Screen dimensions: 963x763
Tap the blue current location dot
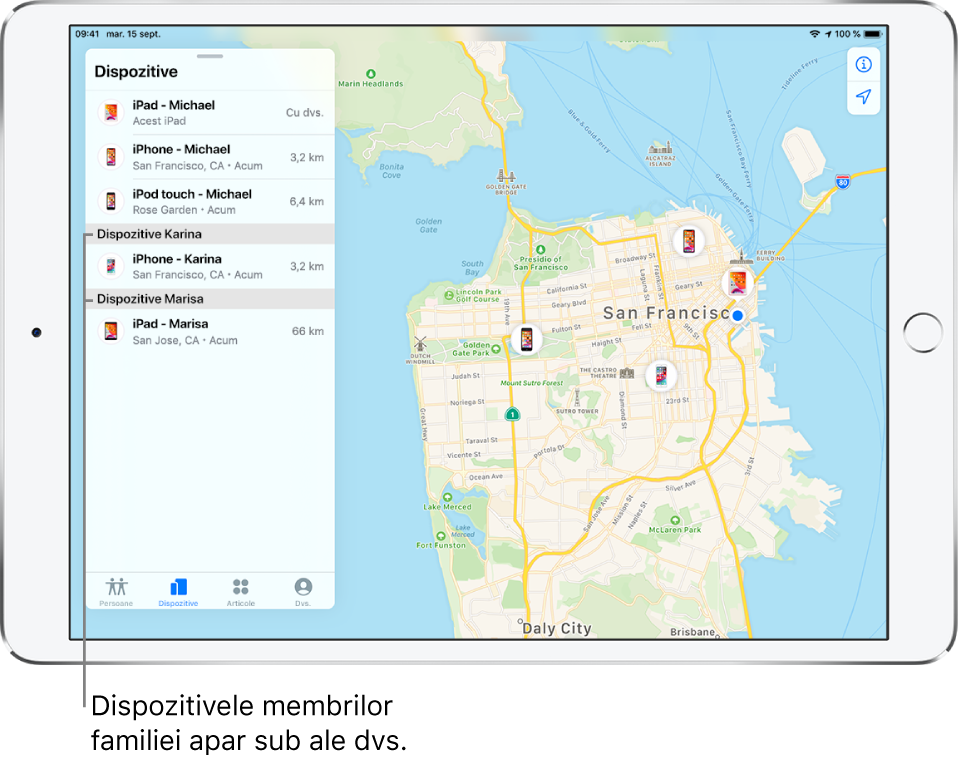[x=738, y=315]
